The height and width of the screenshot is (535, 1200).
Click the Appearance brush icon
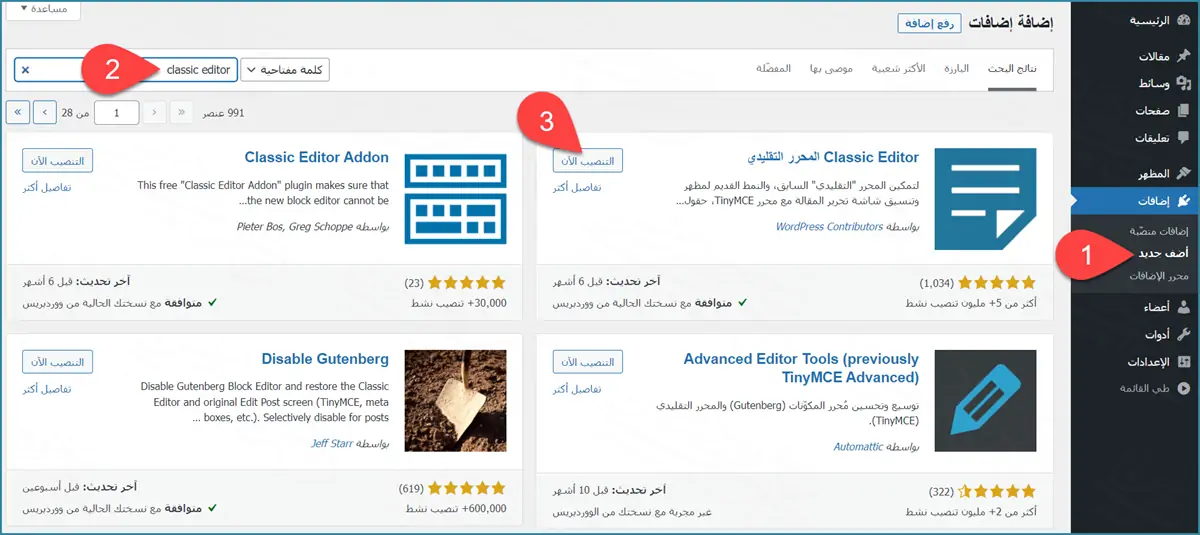tap(1184, 174)
